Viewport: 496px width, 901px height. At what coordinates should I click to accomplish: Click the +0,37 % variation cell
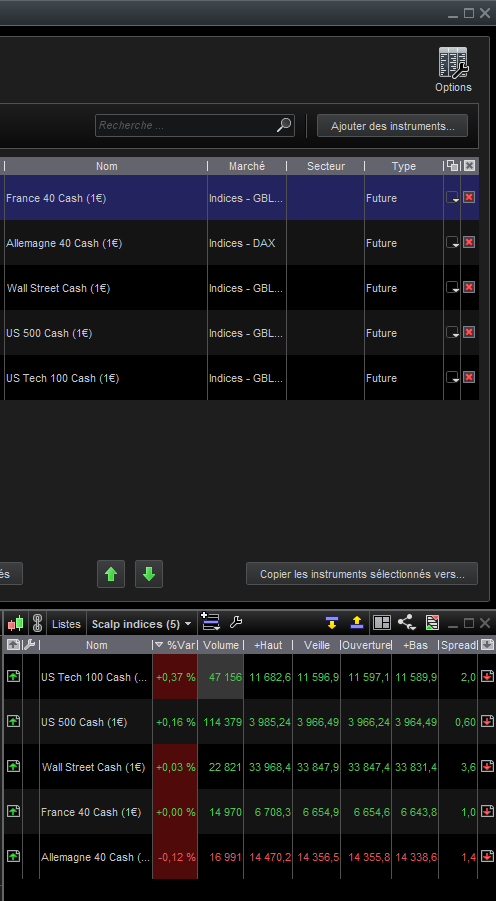pos(175,677)
